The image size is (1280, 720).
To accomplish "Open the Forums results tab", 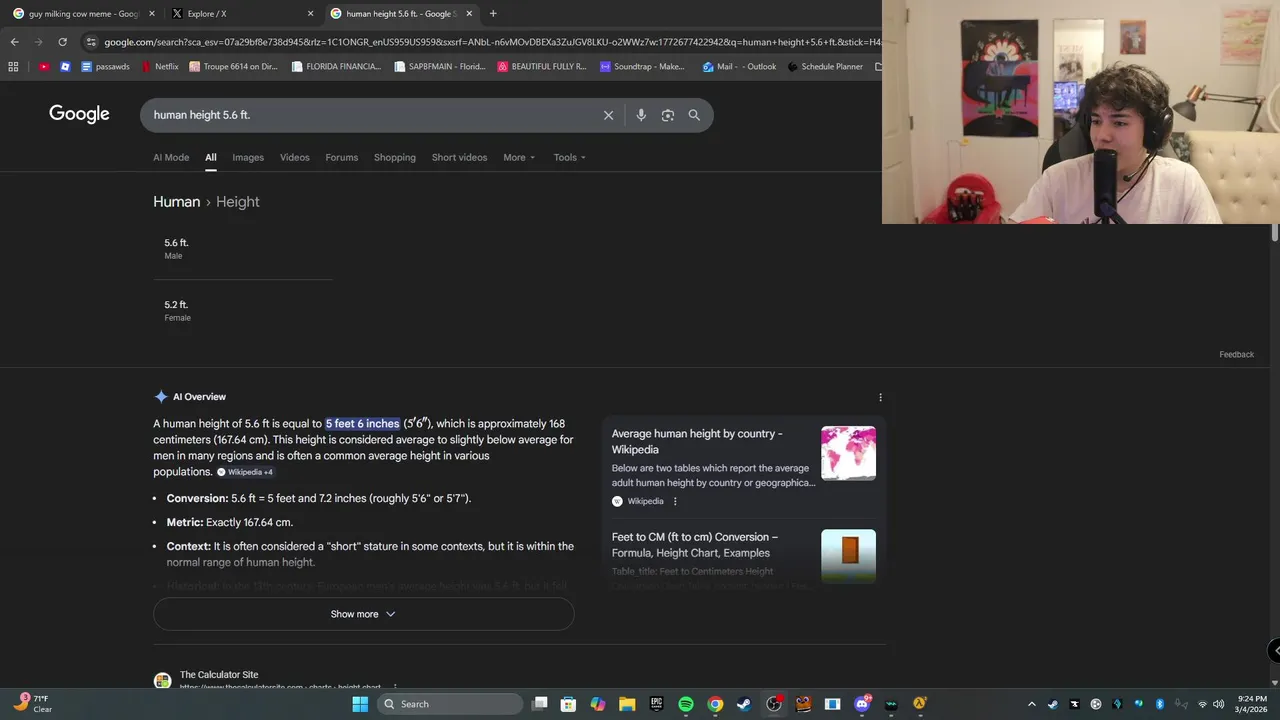I will (341, 157).
